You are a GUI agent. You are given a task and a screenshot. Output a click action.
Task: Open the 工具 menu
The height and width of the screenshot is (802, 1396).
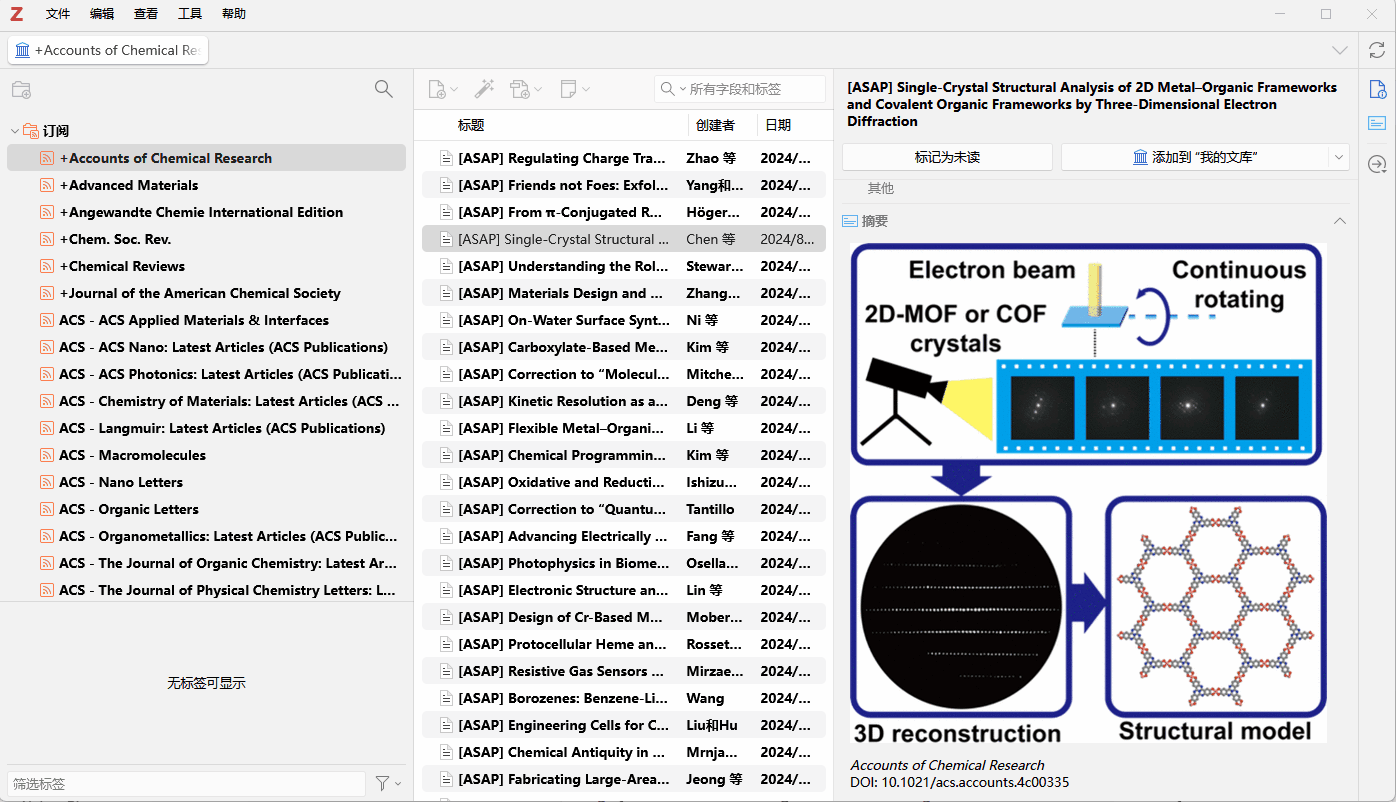coord(190,14)
